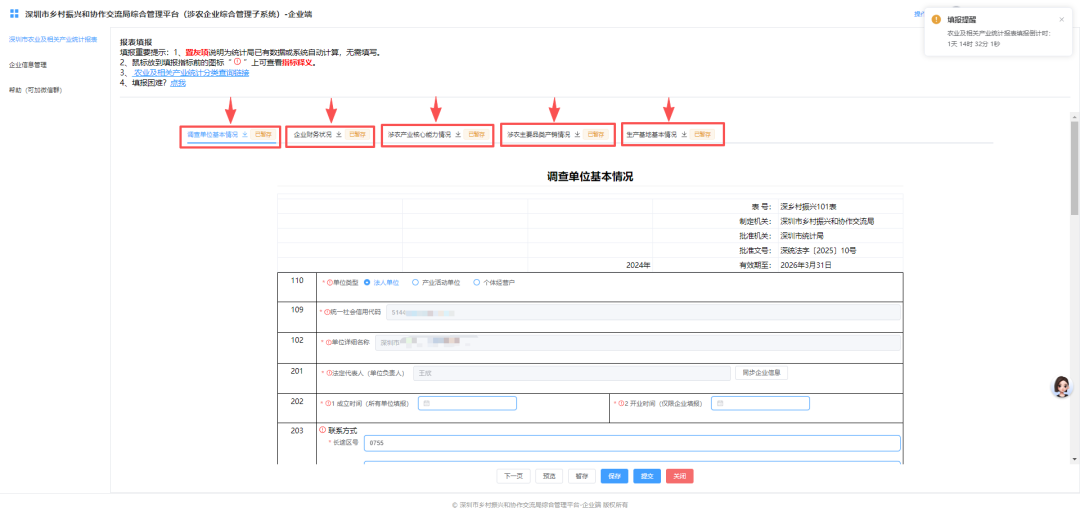This screenshot has height=520, width=1080.
Task: Open the 农业及相关产业统计分类查询链接 link
Action: click(x=191, y=73)
